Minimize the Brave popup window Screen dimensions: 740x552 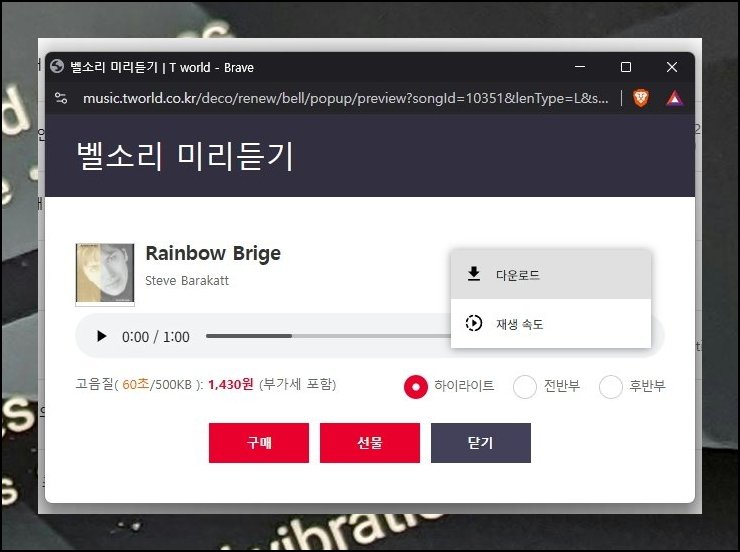click(x=580, y=67)
